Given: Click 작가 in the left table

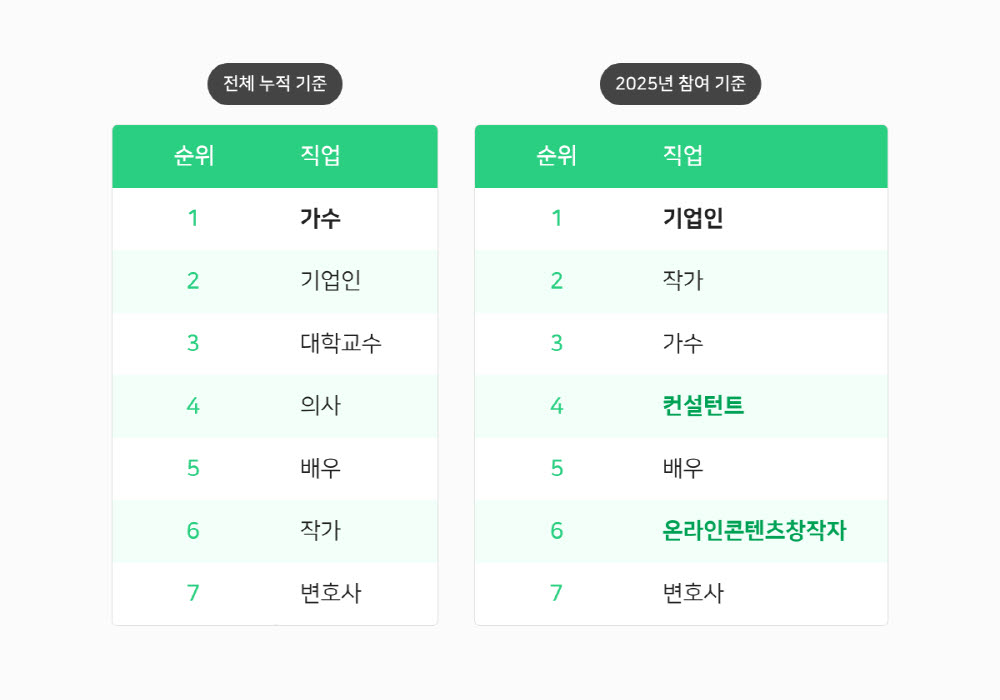Looking at the screenshot, I should coord(320,530).
